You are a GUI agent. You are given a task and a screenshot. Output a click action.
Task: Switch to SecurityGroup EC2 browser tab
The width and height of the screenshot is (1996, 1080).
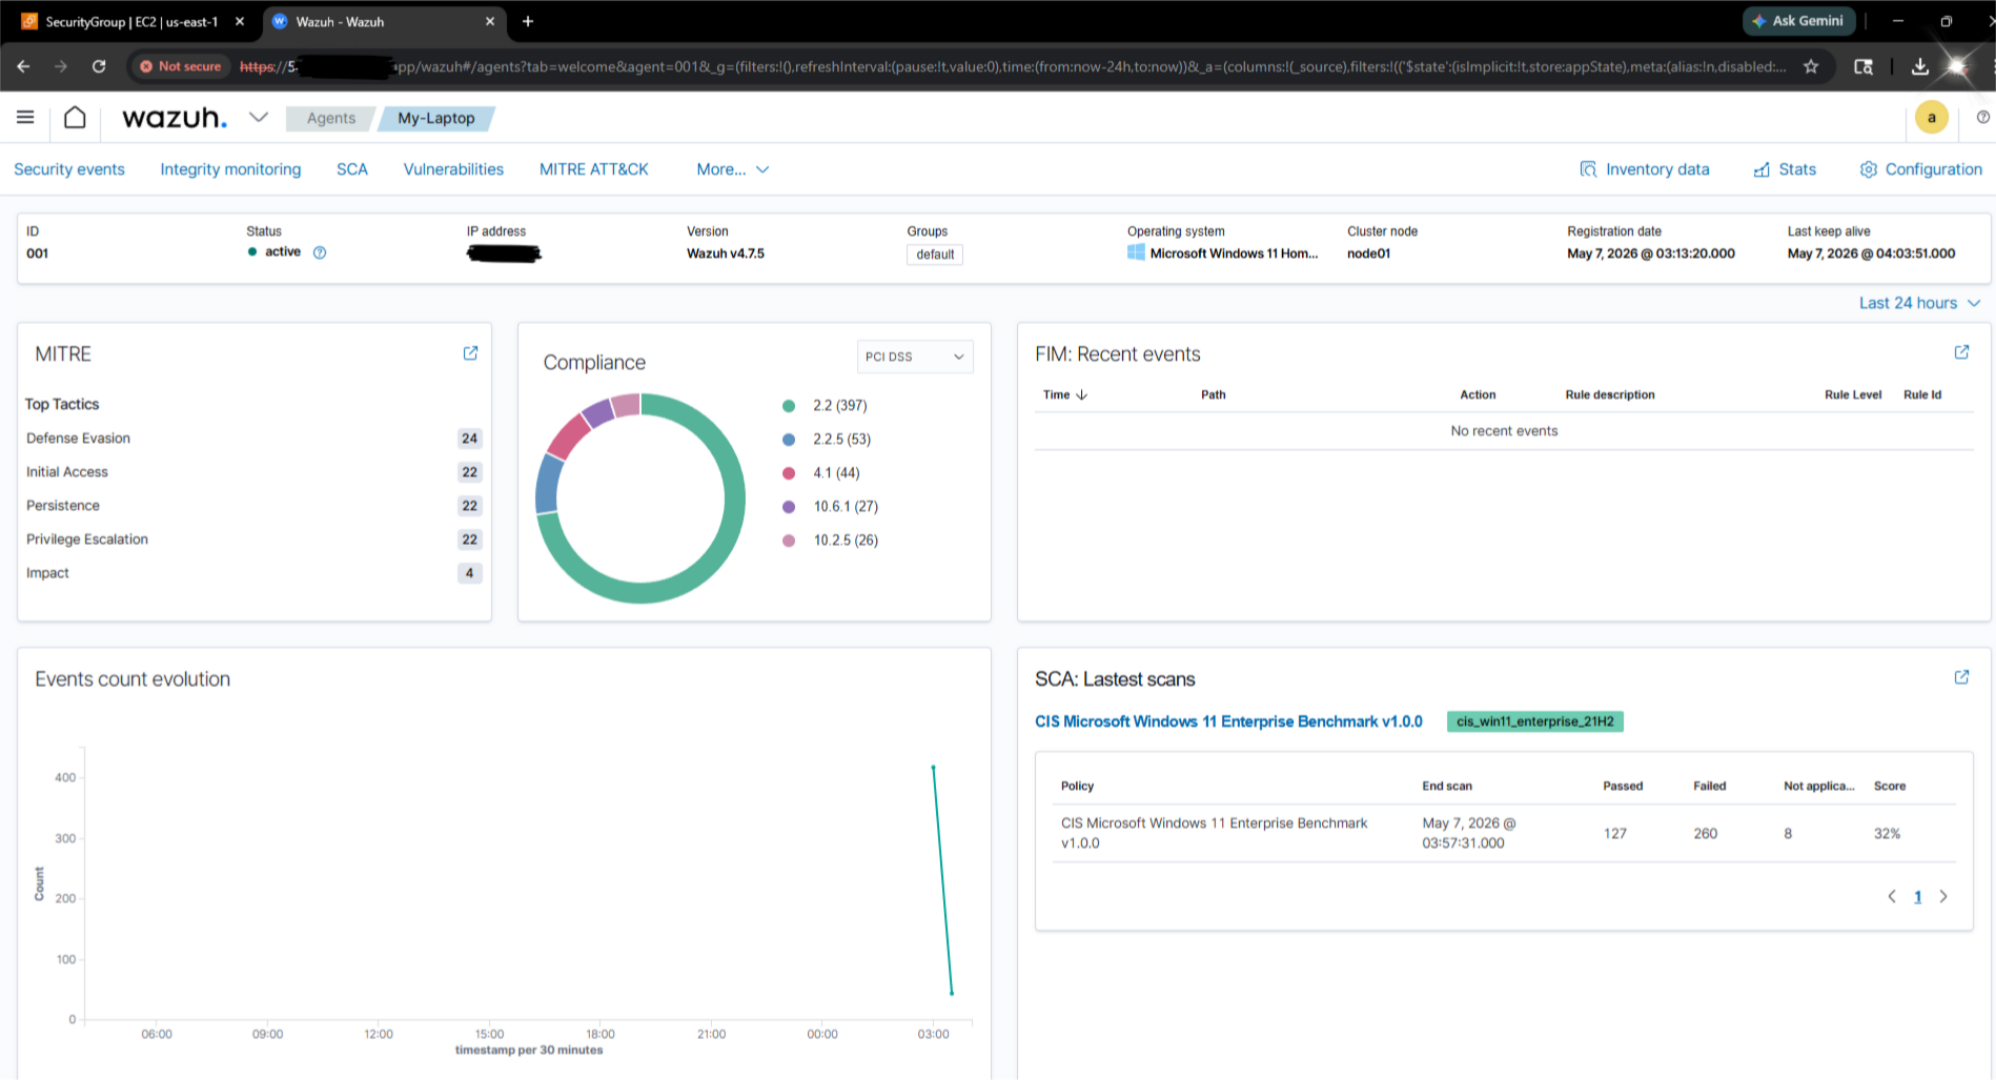click(x=131, y=21)
